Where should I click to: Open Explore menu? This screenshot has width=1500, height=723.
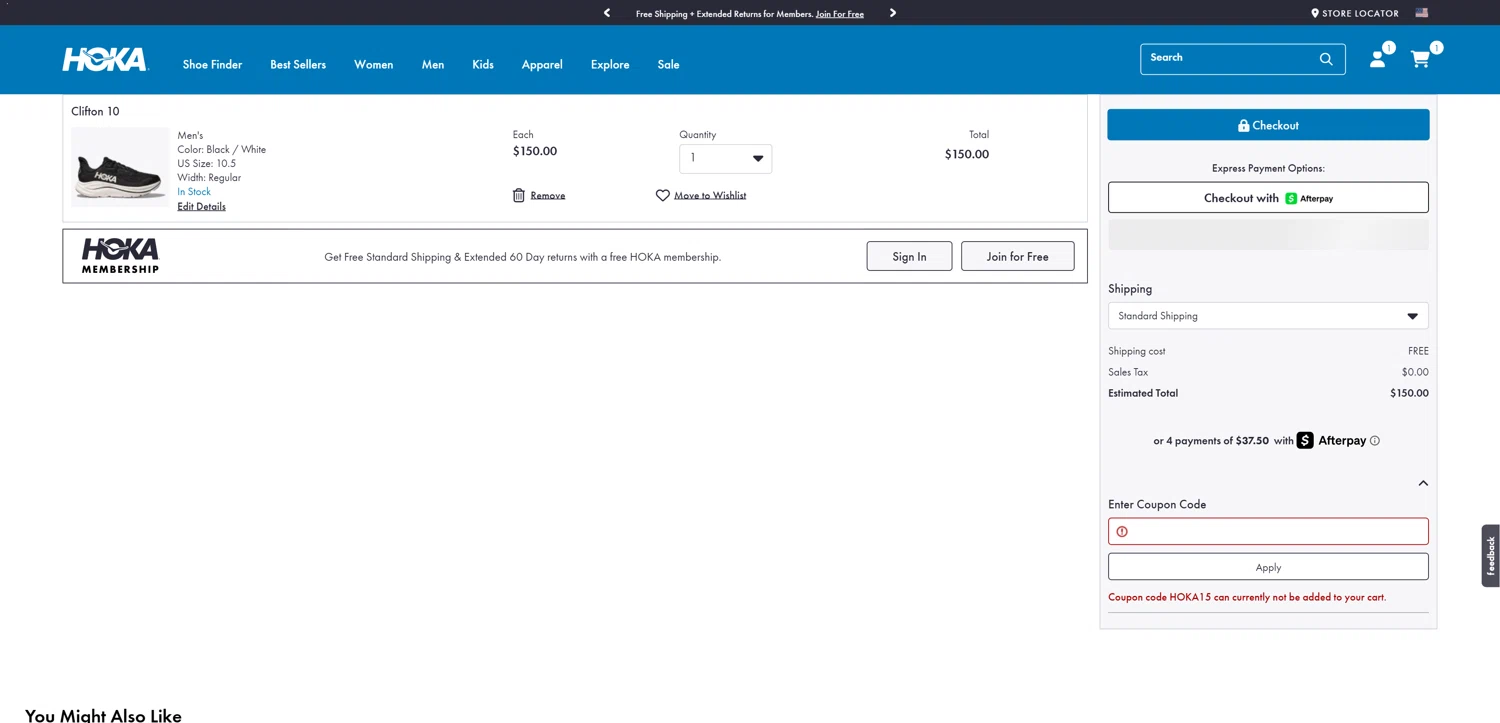pyautogui.click(x=610, y=64)
